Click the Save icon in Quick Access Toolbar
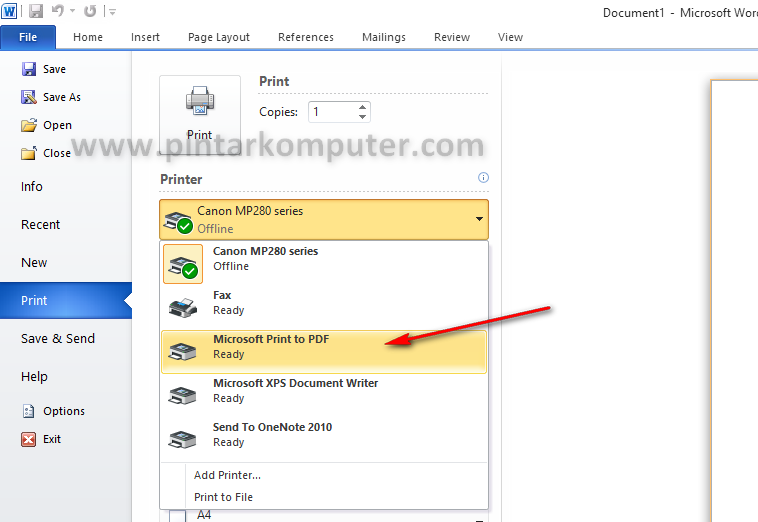This screenshot has height=522, width=758. coord(35,11)
